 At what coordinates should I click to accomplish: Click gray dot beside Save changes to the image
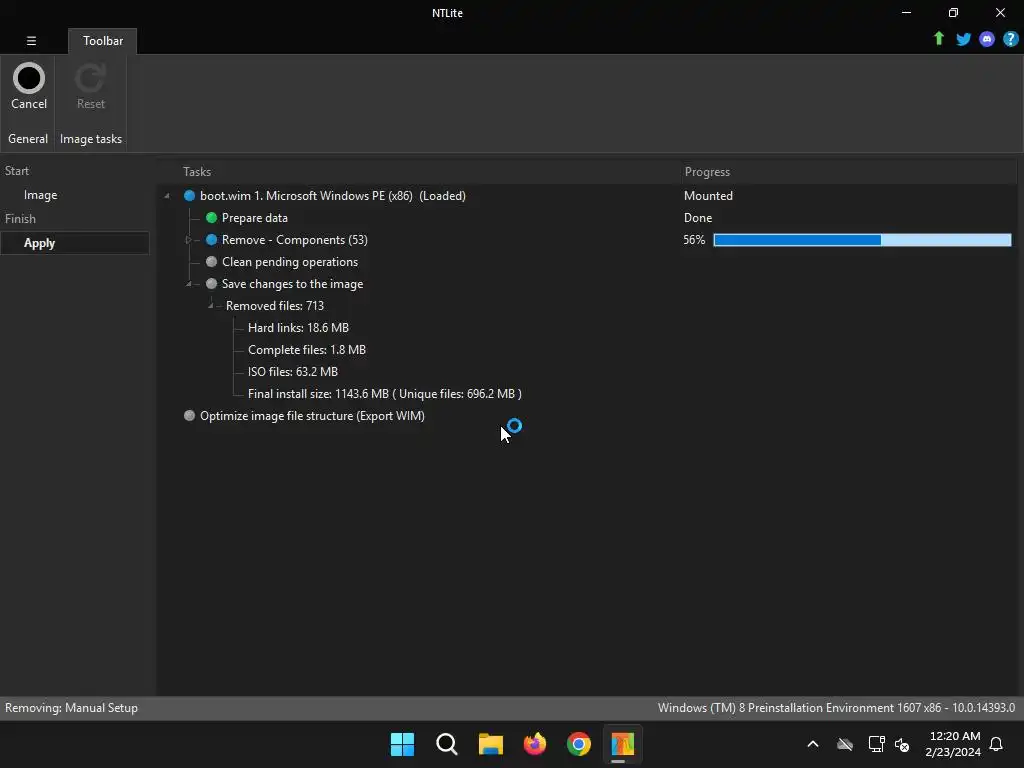point(211,283)
